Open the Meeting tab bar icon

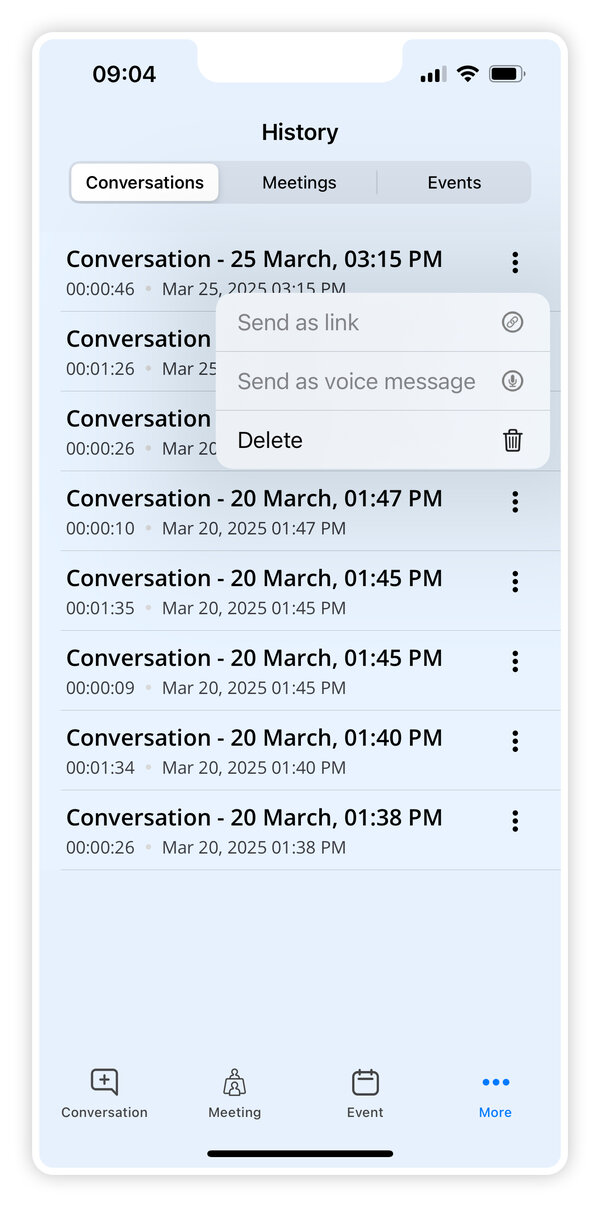tap(234, 1082)
